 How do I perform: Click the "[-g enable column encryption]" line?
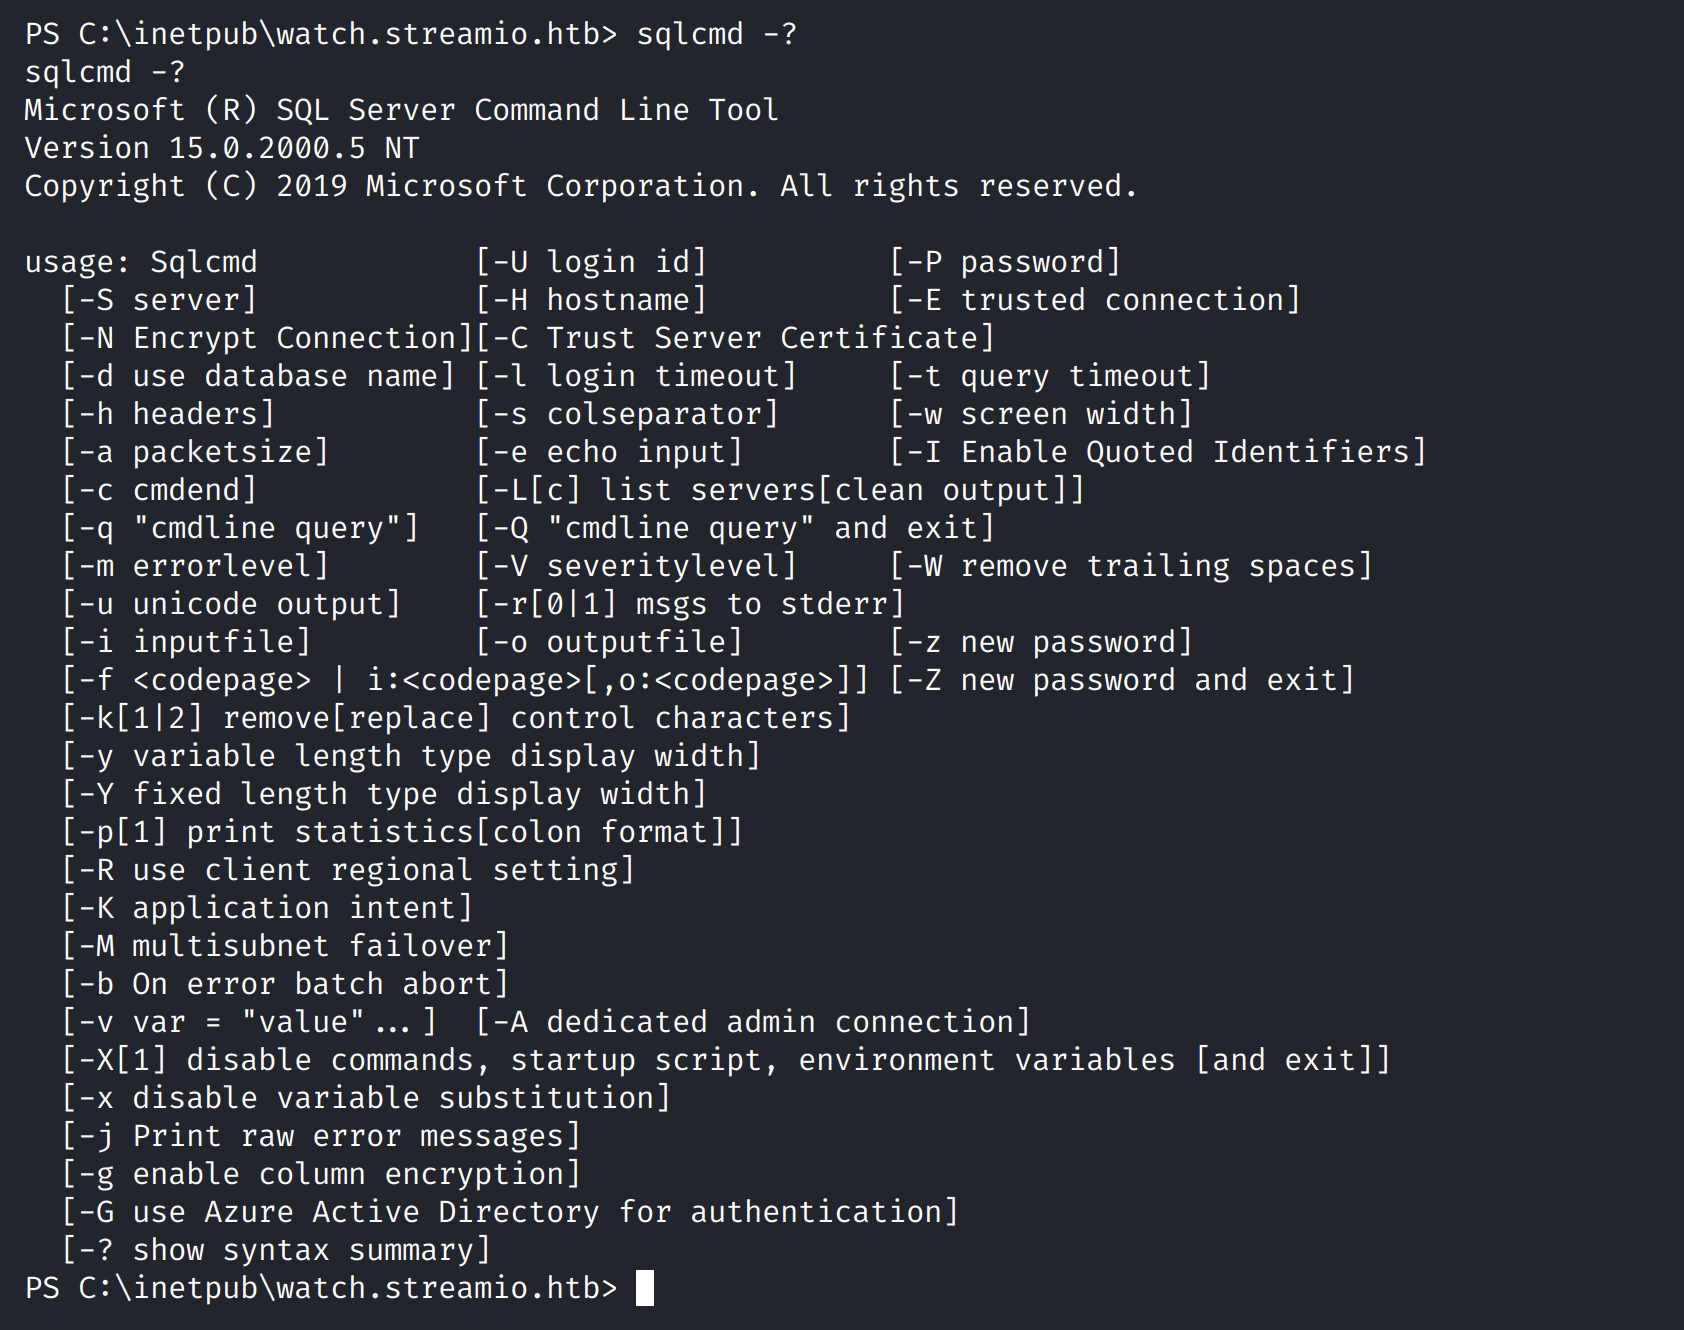click(x=321, y=1174)
